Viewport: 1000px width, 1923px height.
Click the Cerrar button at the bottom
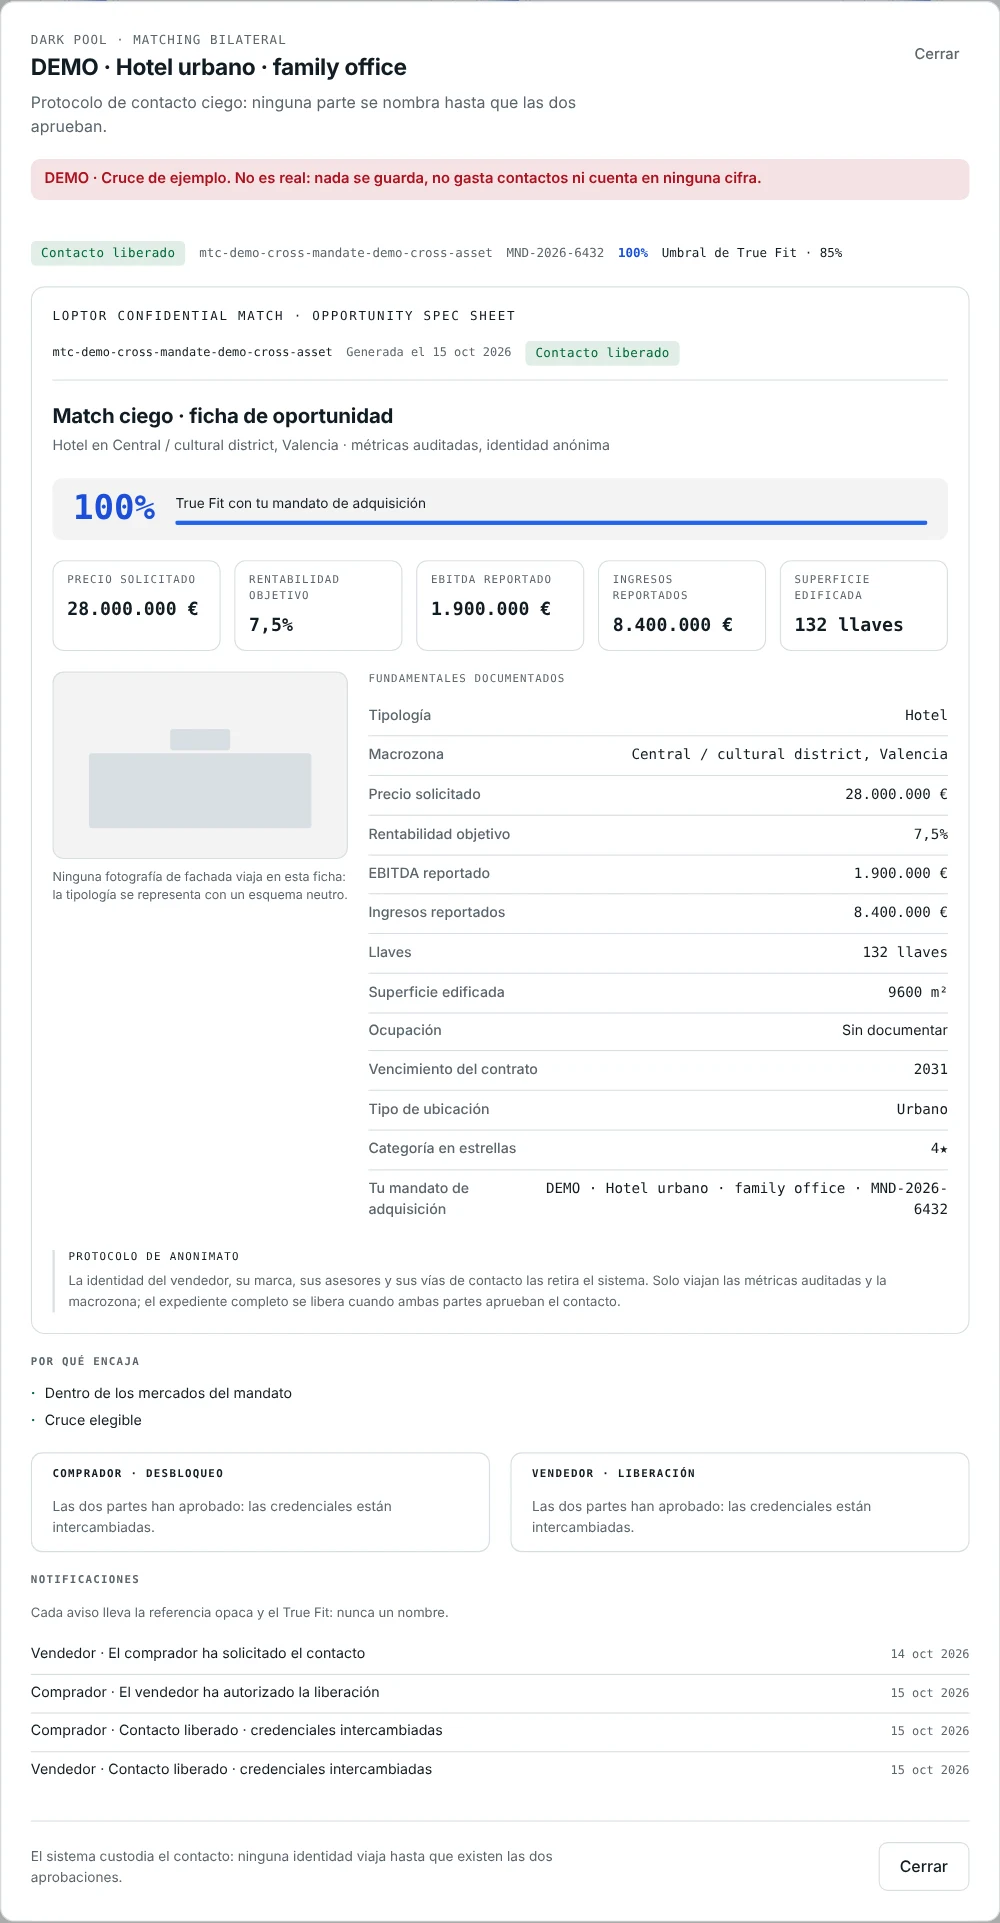(924, 1866)
